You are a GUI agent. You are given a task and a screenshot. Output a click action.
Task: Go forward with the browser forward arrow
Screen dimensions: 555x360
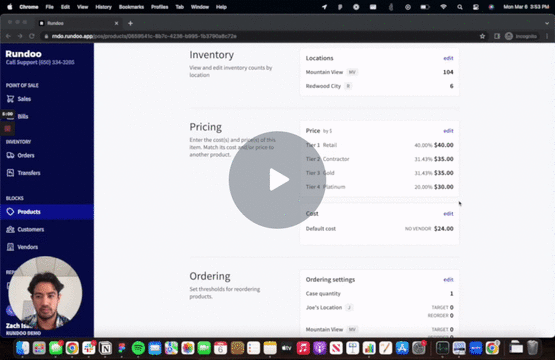click(x=20, y=36)
